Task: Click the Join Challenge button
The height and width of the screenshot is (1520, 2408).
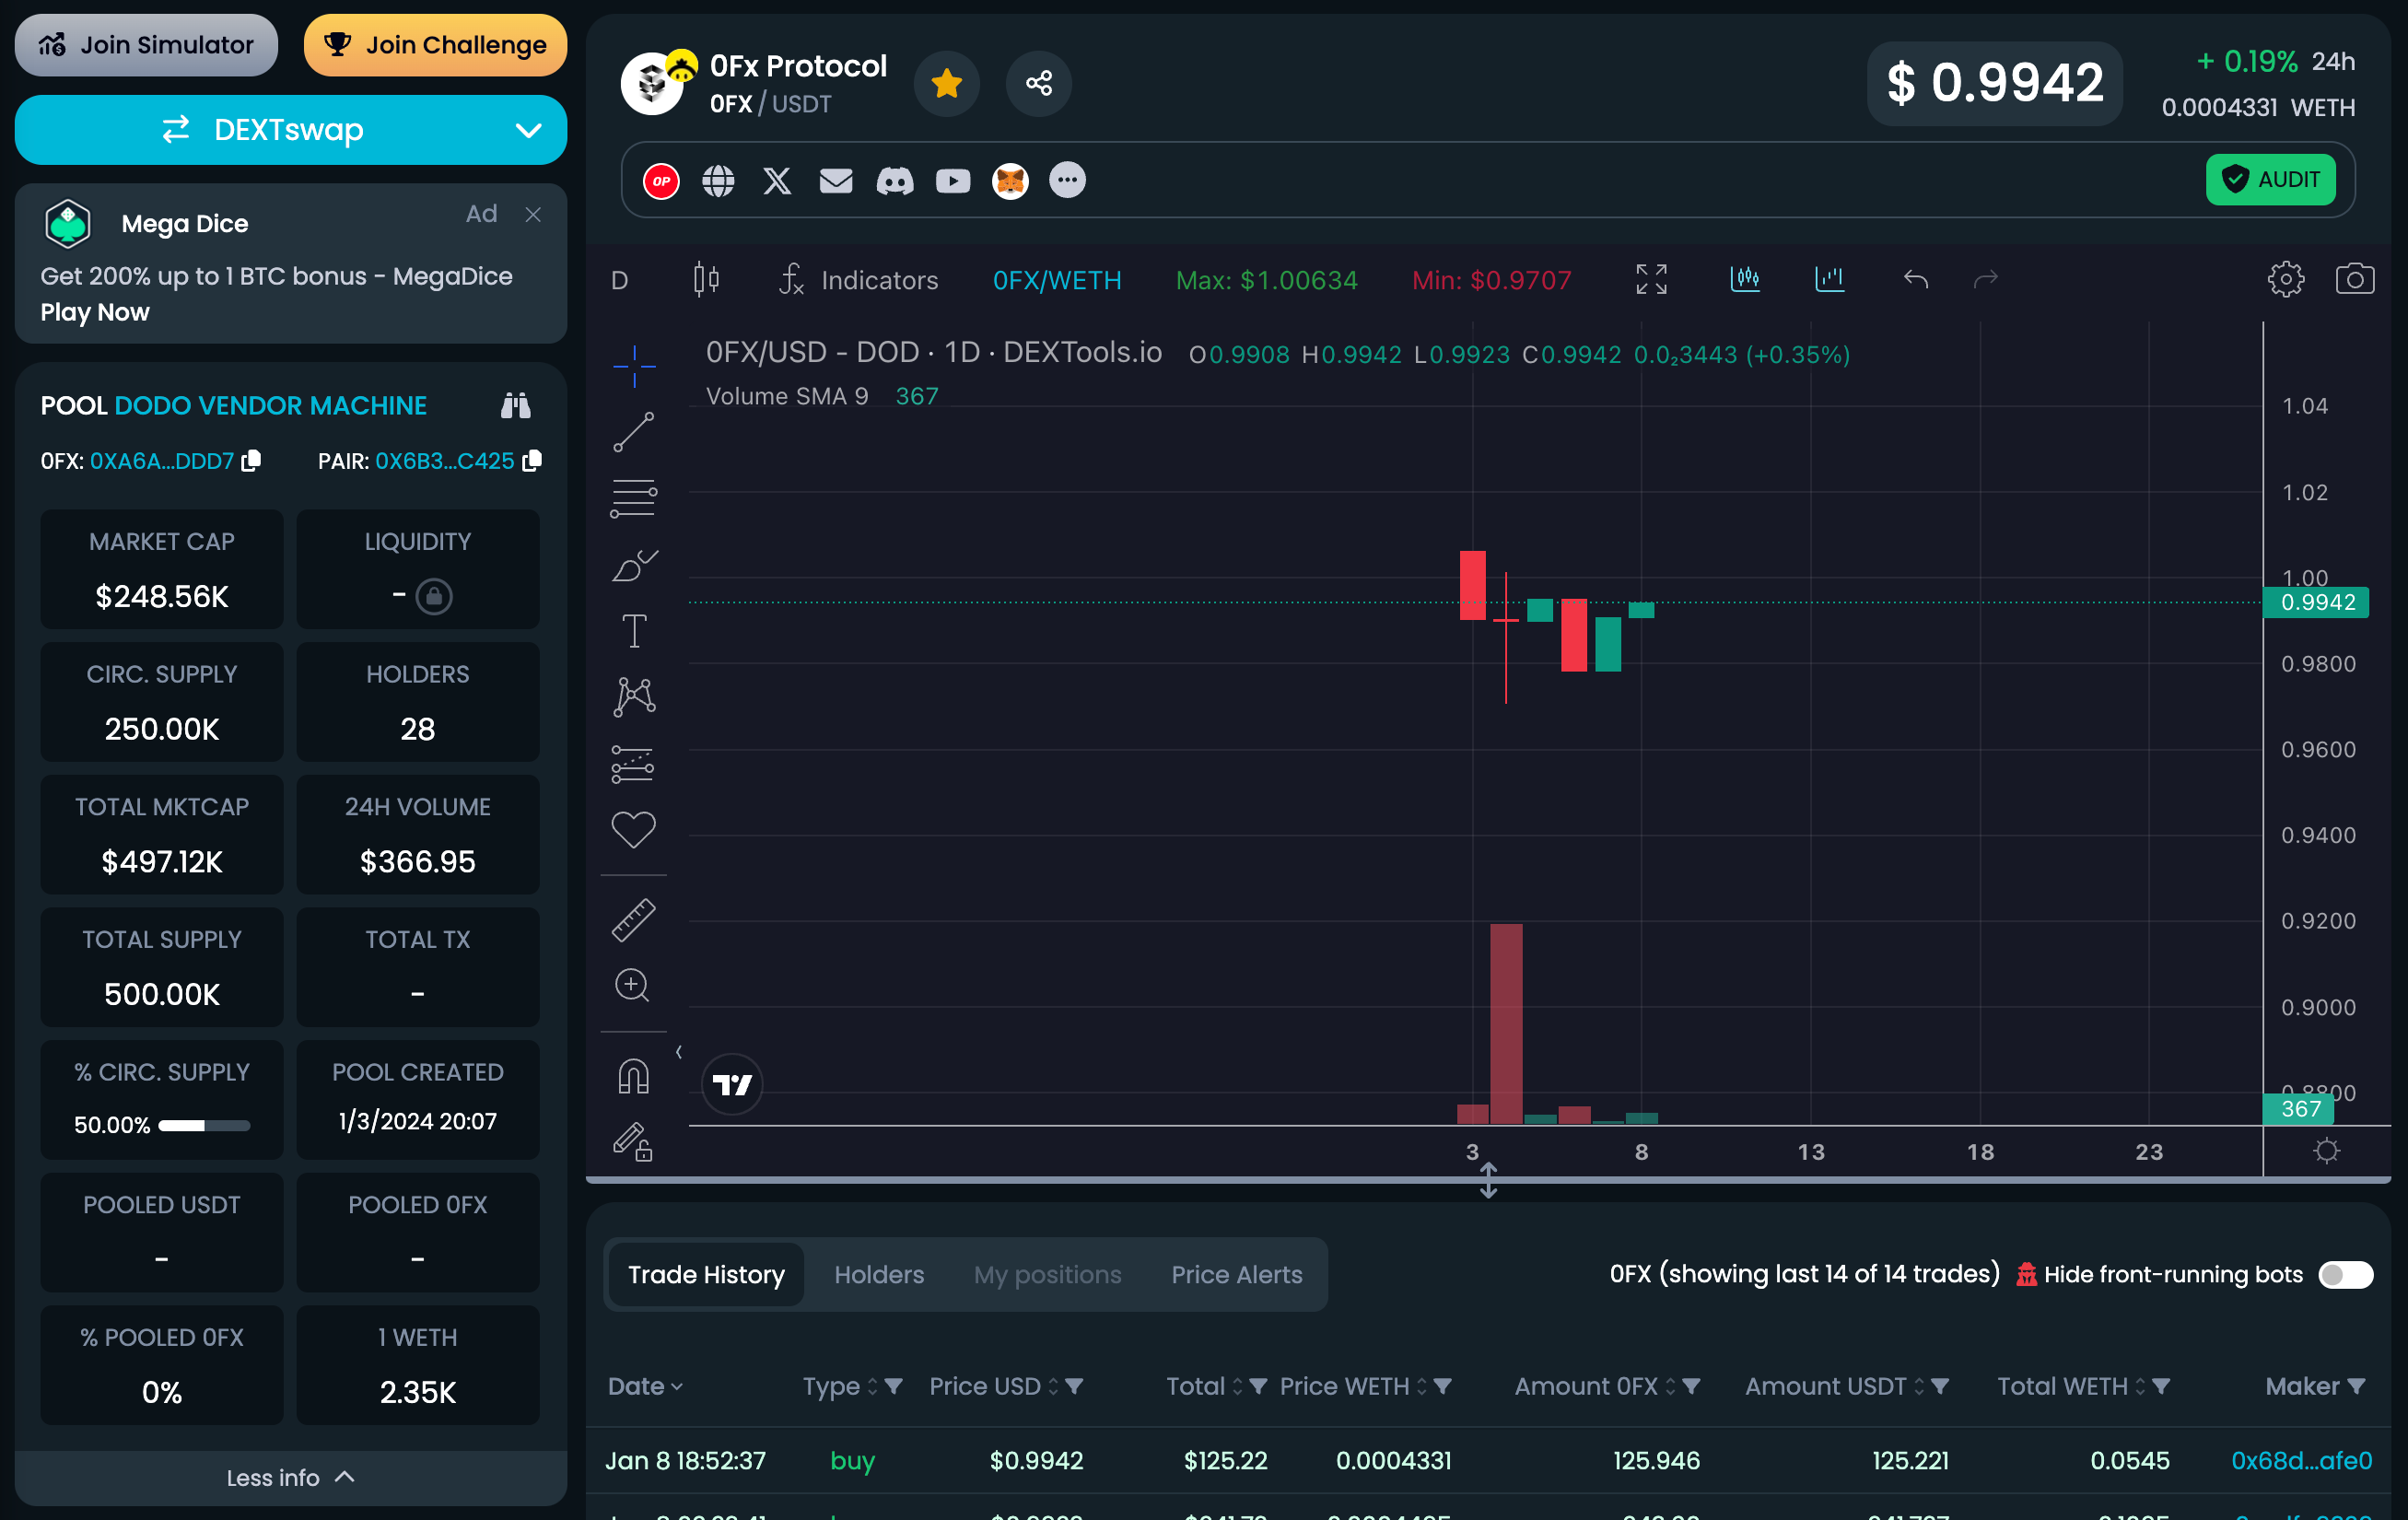Action: click(435, 45)
